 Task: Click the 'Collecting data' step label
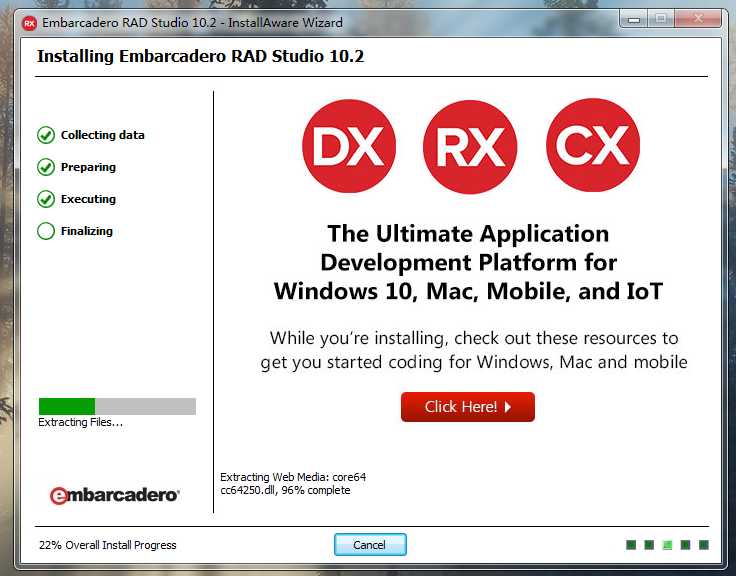click(x=103, y=135)
